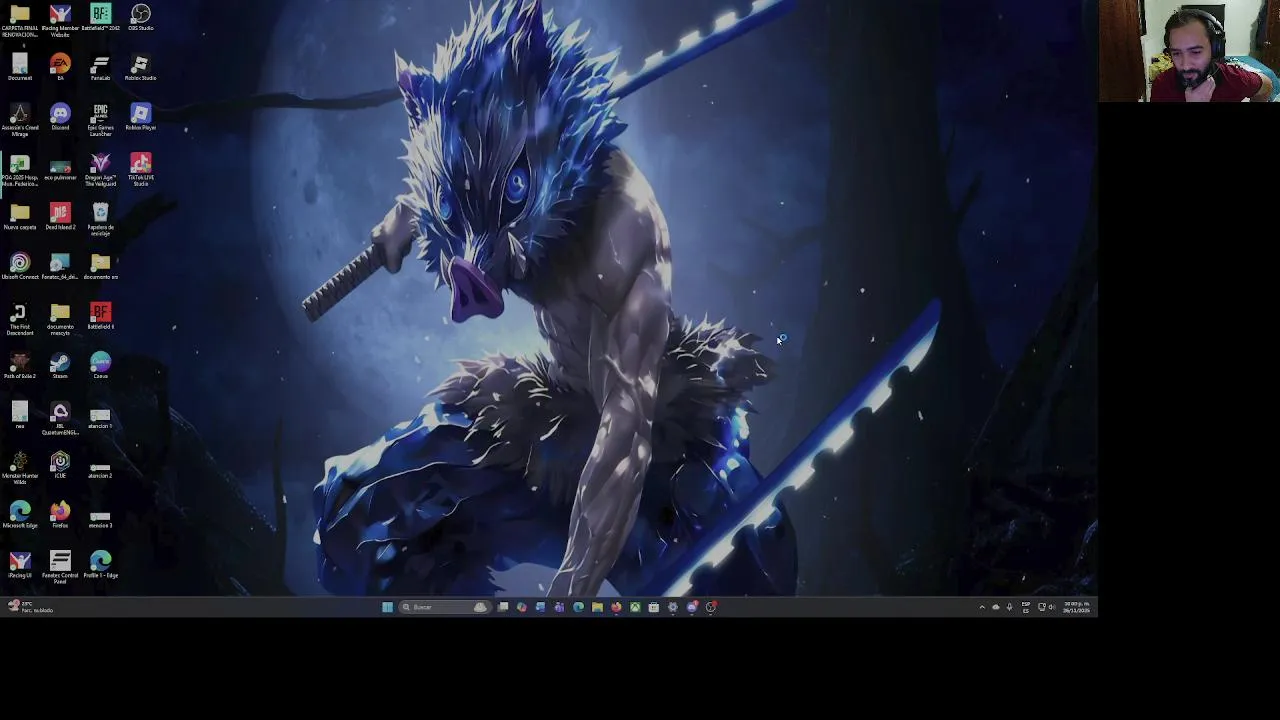Open Microsoft Edge desktop shortcut

20,516
